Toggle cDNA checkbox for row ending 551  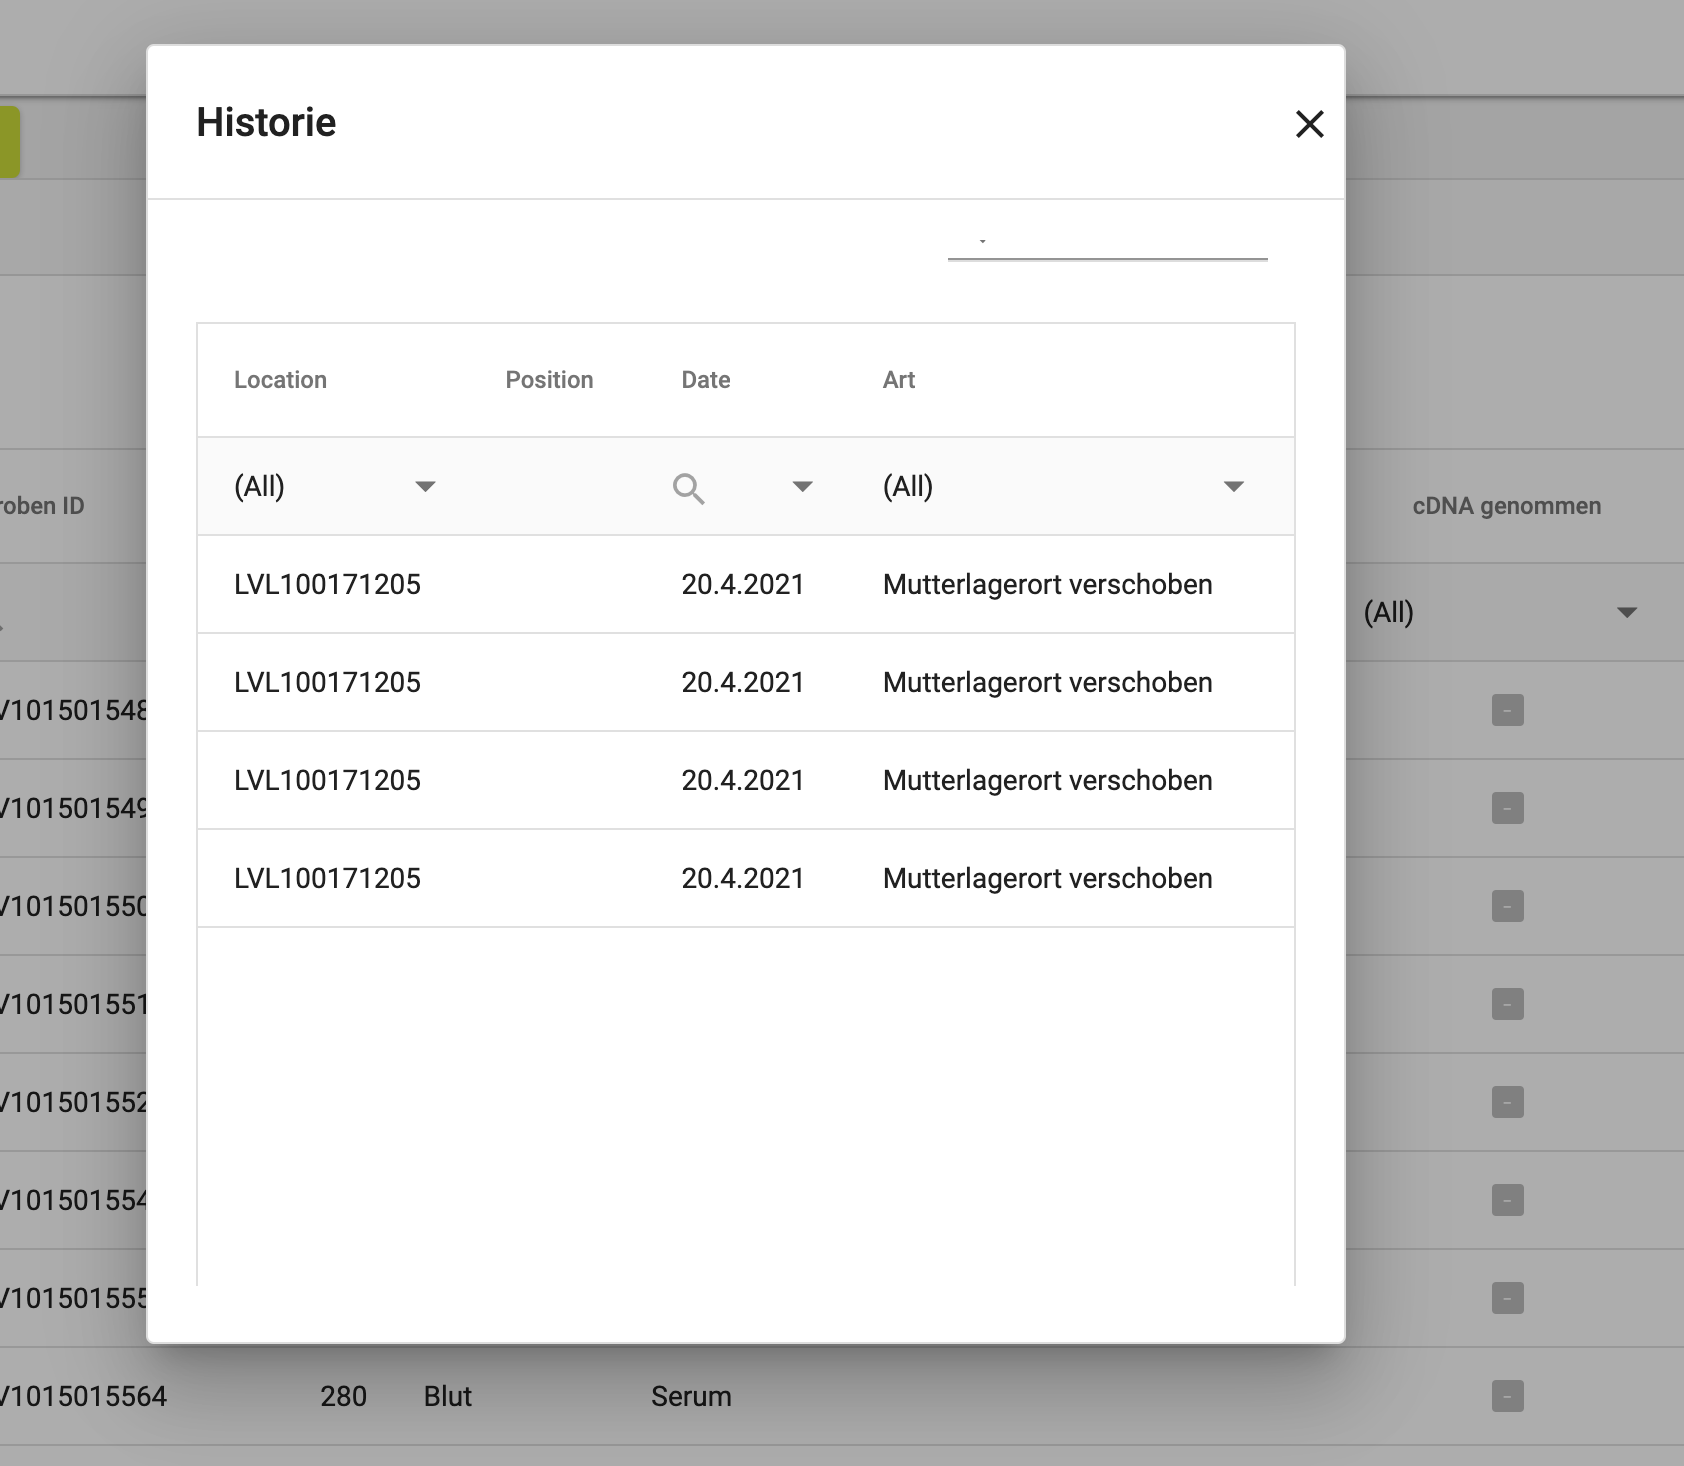1507,1004
